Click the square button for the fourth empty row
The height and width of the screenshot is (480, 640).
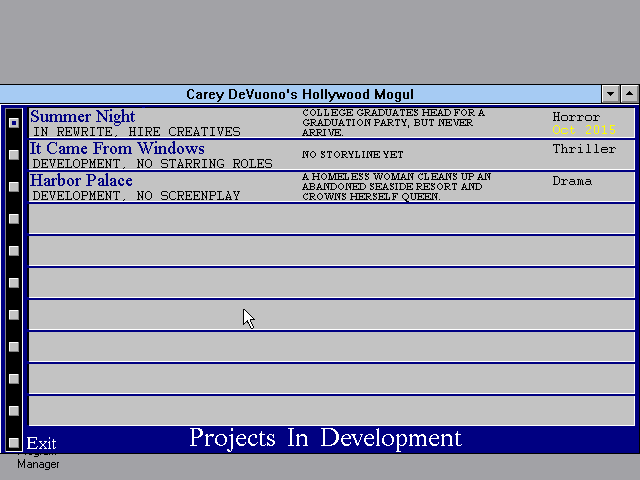pos(14,315)
